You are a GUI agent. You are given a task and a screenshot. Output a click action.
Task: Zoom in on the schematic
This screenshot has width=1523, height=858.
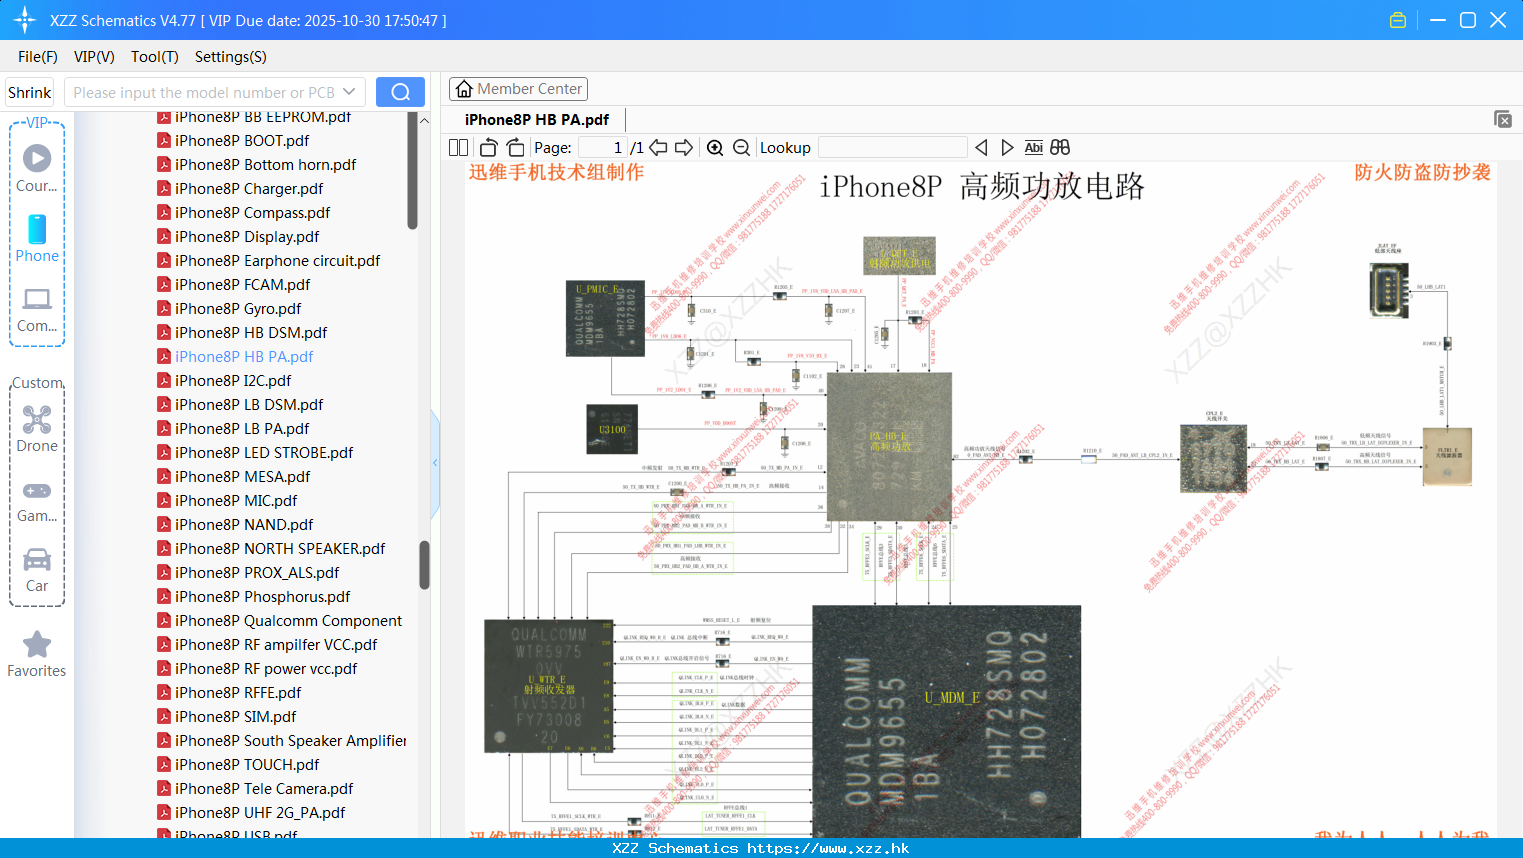tap(715, 148)
